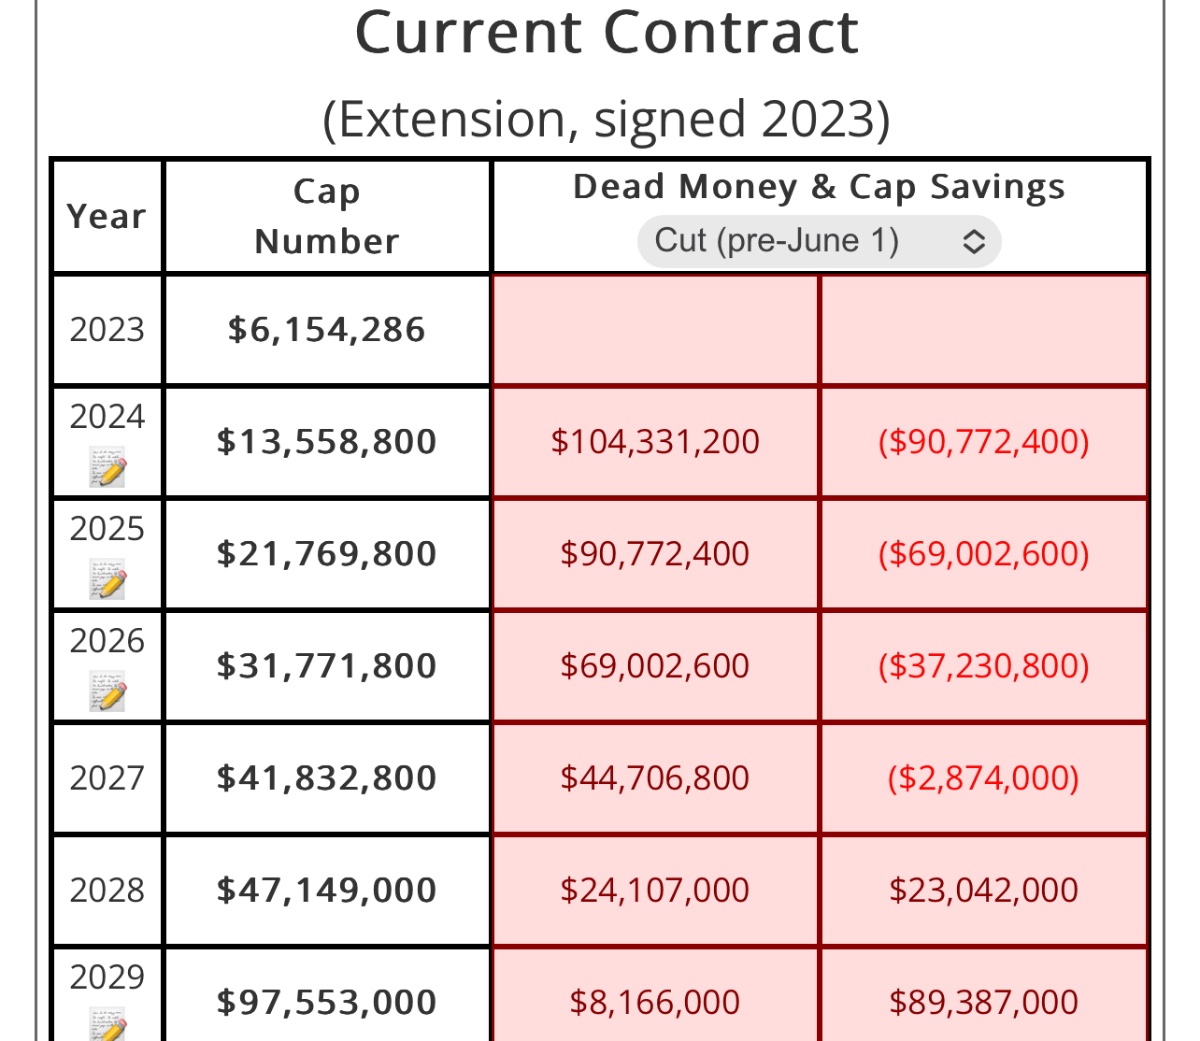Open the 2024 contract notes icon

click(x=108, y=468)
